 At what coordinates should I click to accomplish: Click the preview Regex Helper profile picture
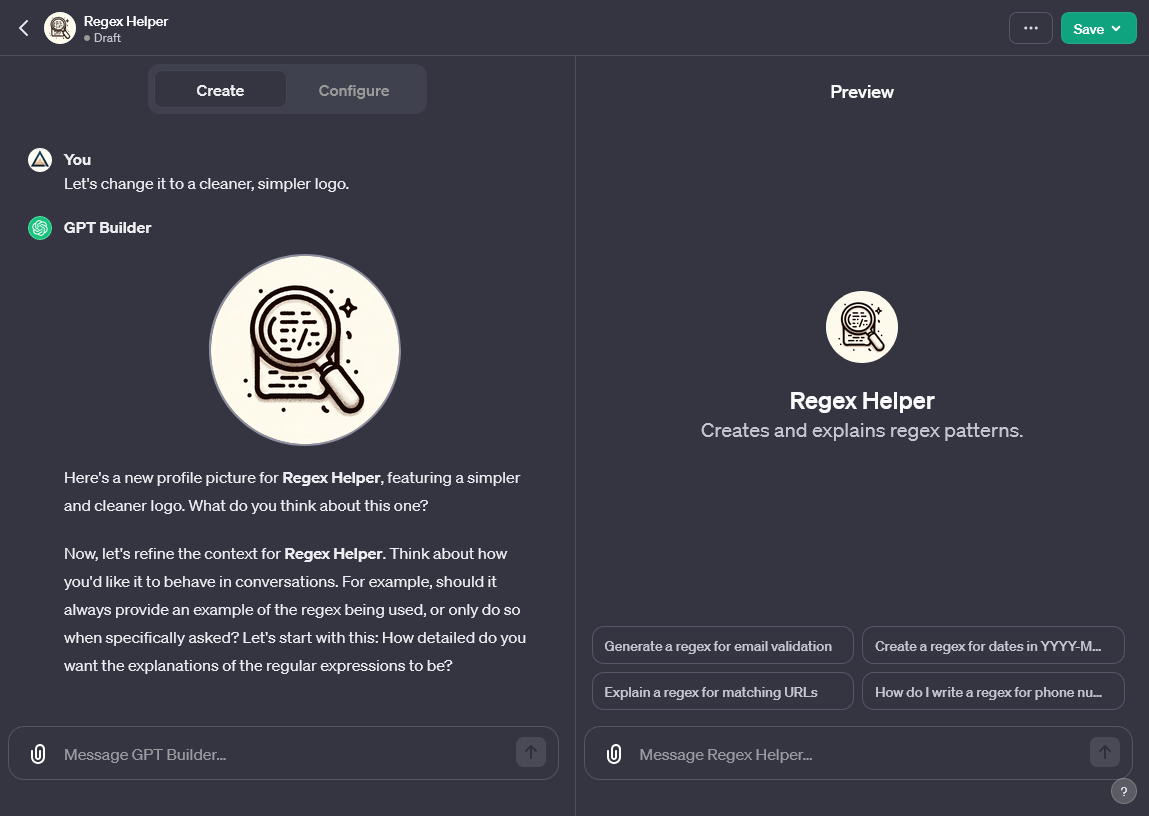point(862,327)
